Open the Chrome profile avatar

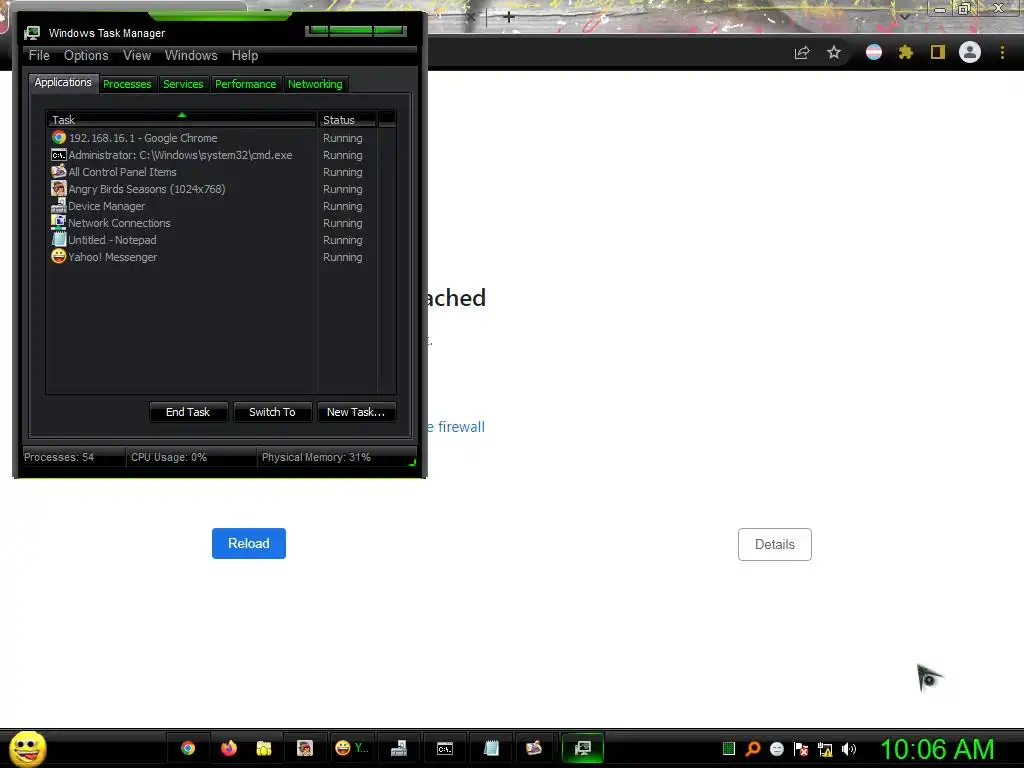970,52
